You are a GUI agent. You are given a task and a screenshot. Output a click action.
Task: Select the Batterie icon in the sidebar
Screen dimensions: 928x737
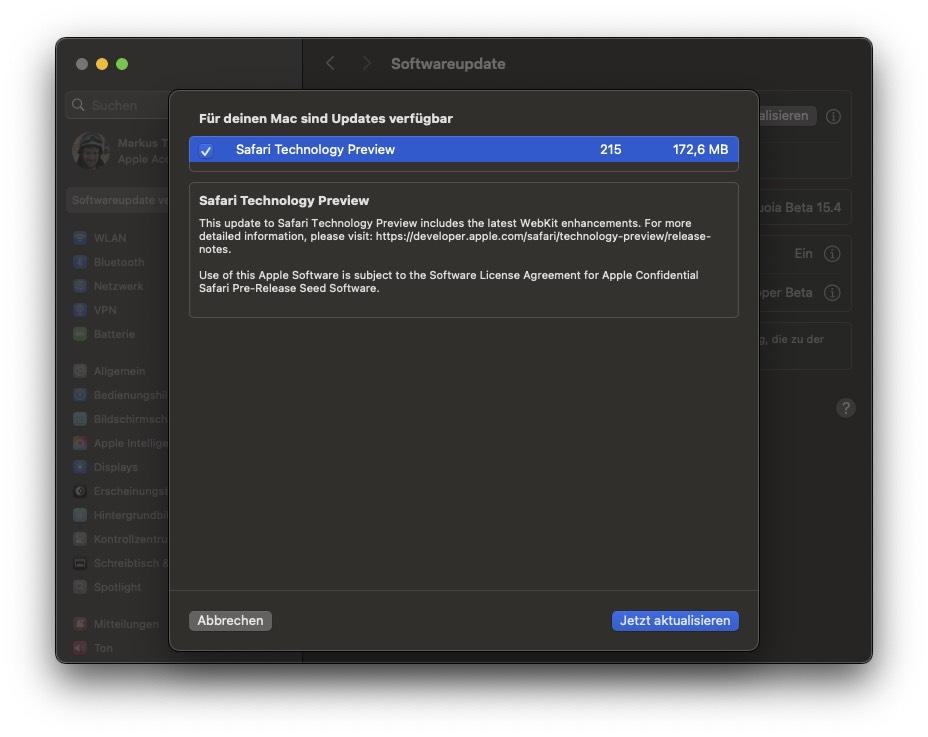point(80,334)
